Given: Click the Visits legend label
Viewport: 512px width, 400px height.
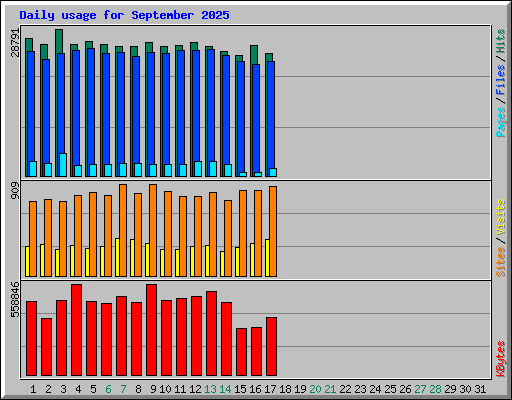Looking at the screenshot, I should click(x=500, y=218).
